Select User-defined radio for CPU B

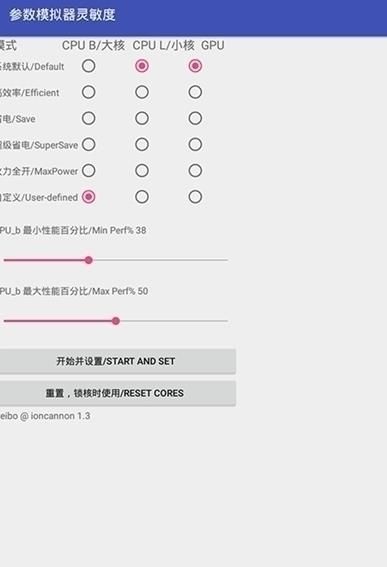click(x=89, y=197)
